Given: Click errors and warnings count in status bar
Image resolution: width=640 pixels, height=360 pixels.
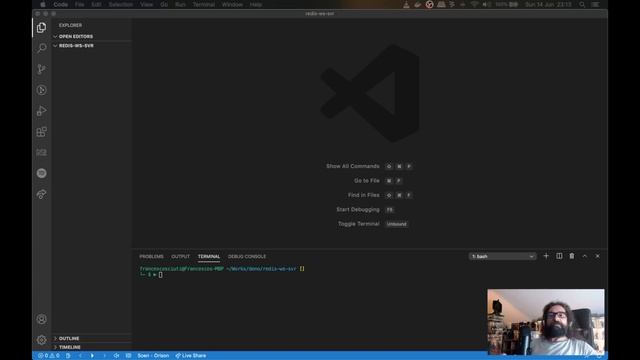Looking at the screenshot, I should point(49,356).
